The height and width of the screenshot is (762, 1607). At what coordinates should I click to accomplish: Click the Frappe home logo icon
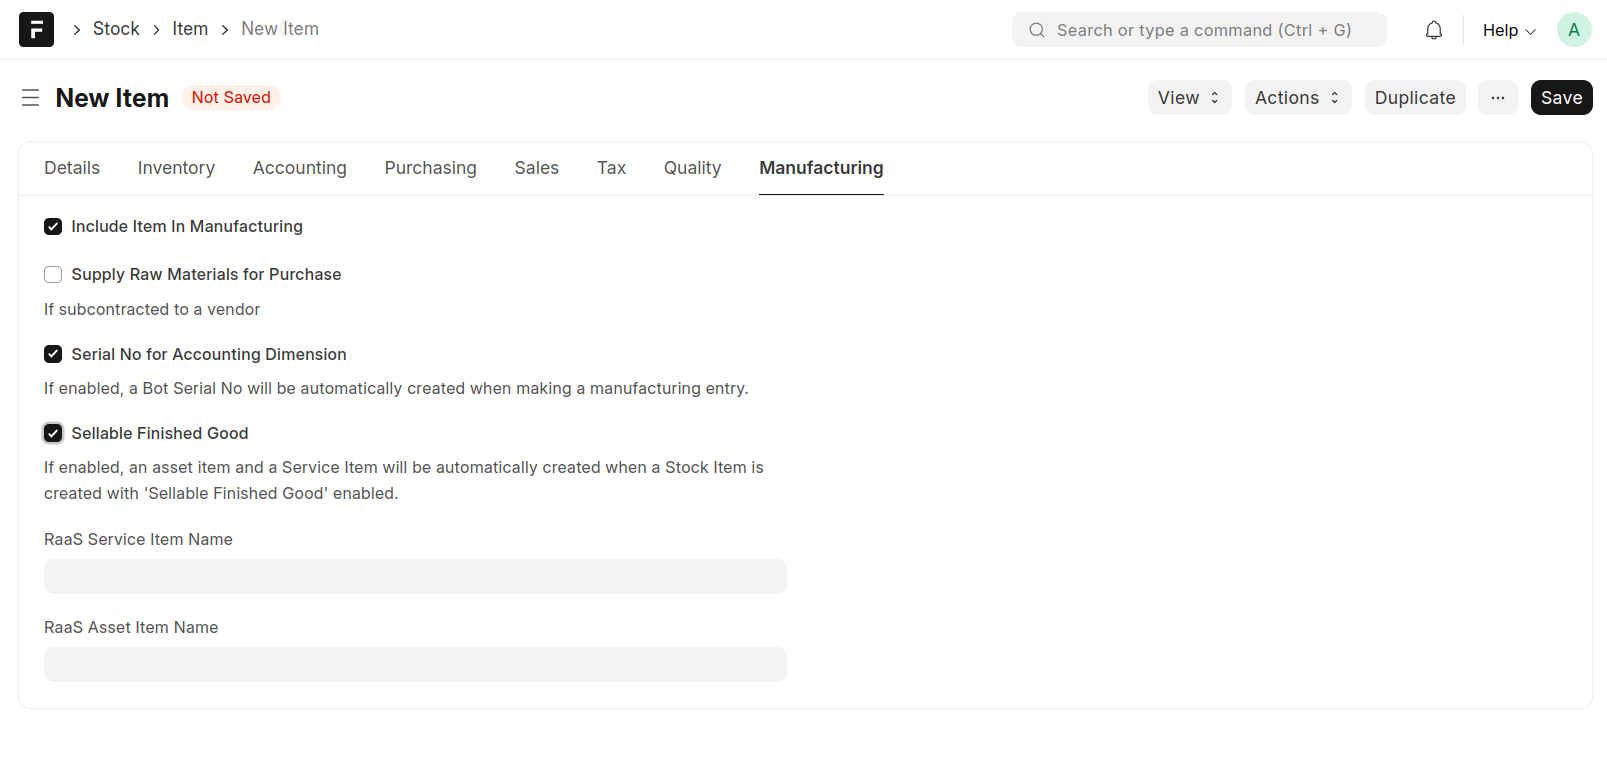pyautogui.click(x=36, y=30)
